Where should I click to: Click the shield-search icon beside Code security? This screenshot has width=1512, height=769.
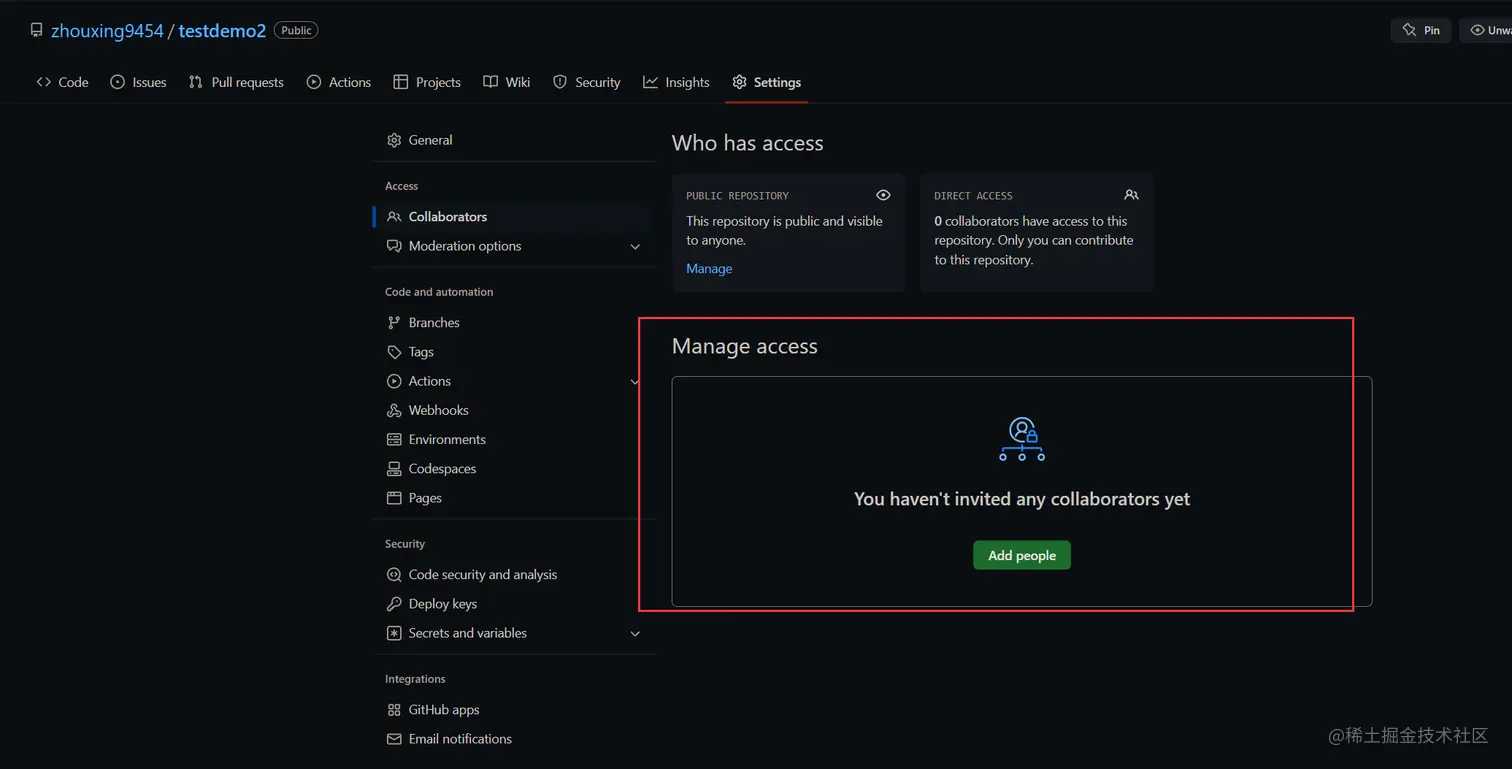(x=394, y=574)
